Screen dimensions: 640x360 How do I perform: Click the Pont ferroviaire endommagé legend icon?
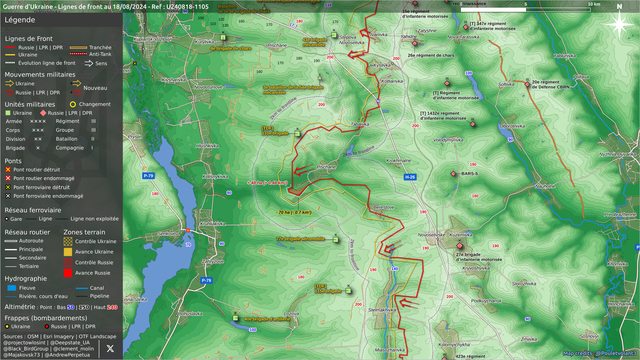8,196
